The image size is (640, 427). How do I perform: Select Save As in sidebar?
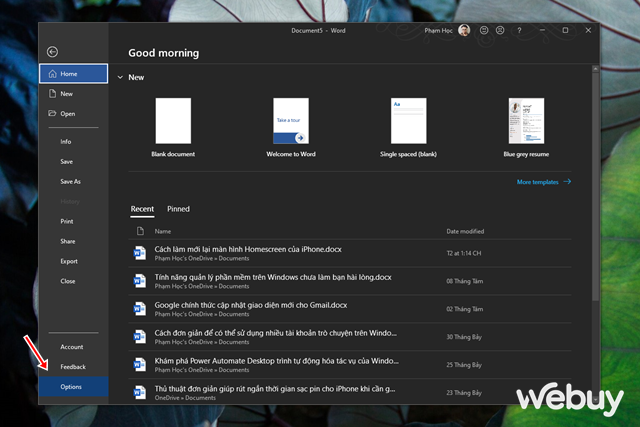(x=70, y=181)
